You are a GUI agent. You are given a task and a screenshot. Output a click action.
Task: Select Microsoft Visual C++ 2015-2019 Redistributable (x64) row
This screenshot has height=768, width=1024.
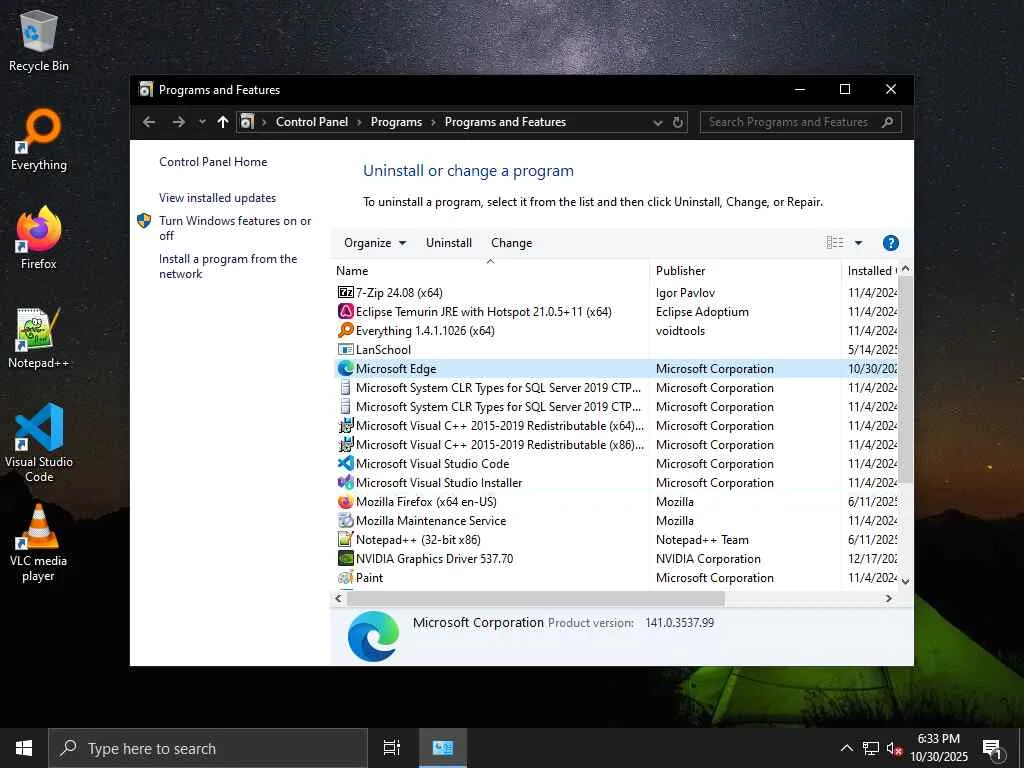pos(616,426)
